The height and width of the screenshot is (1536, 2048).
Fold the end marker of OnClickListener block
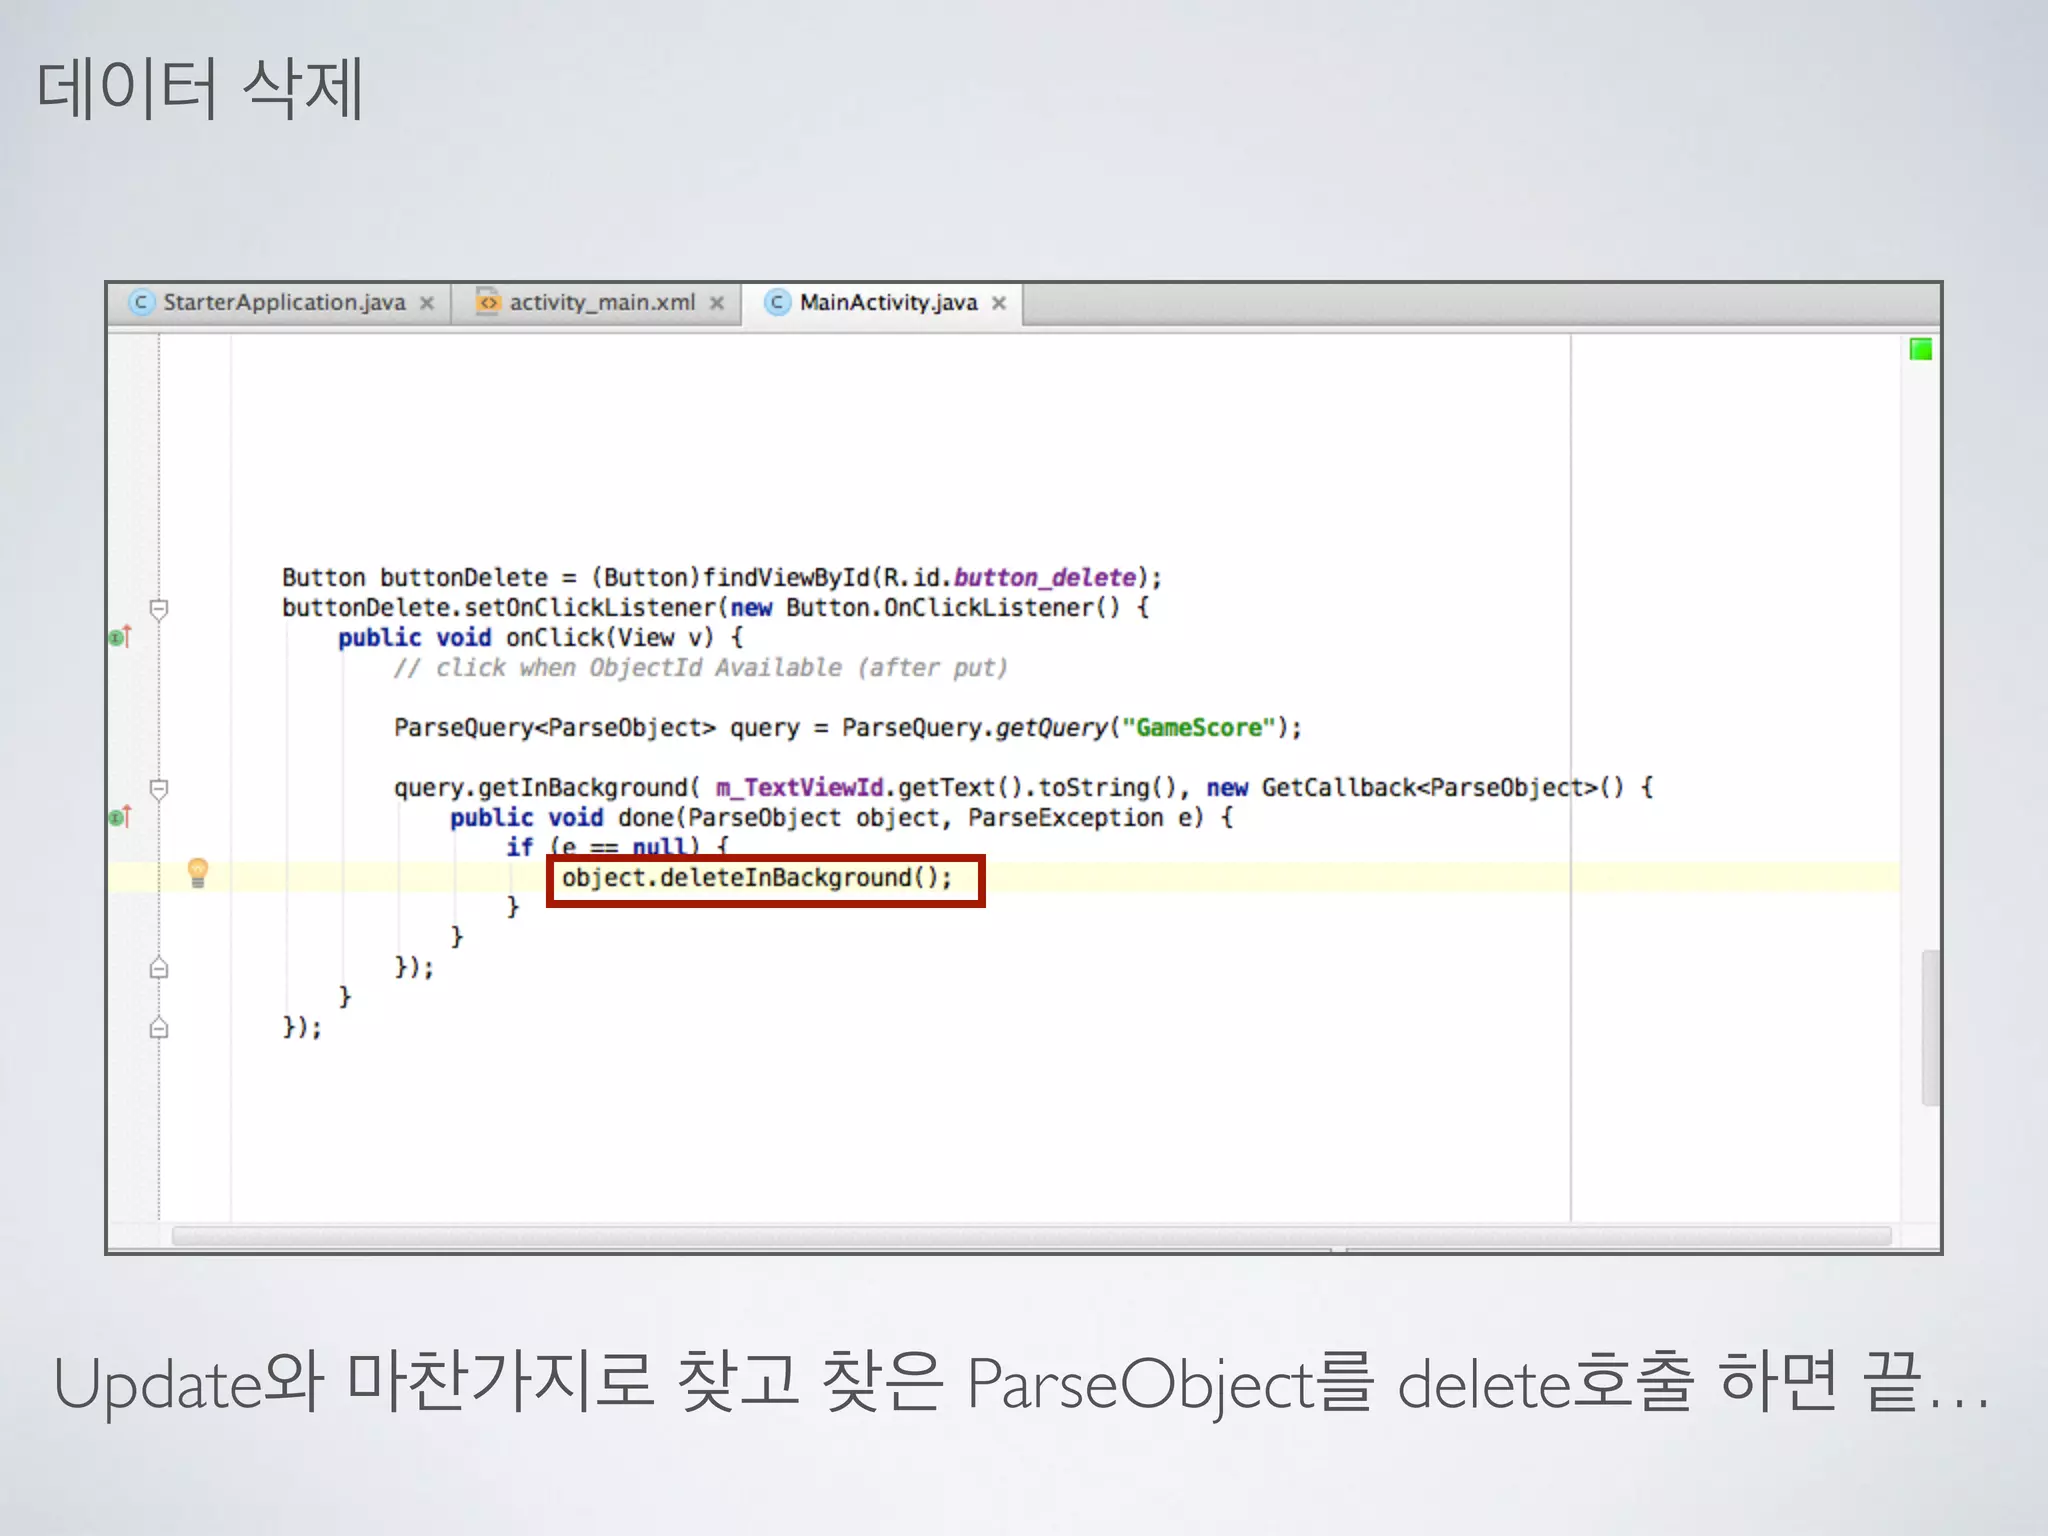pyautogui.click(x=159, y=1028)
